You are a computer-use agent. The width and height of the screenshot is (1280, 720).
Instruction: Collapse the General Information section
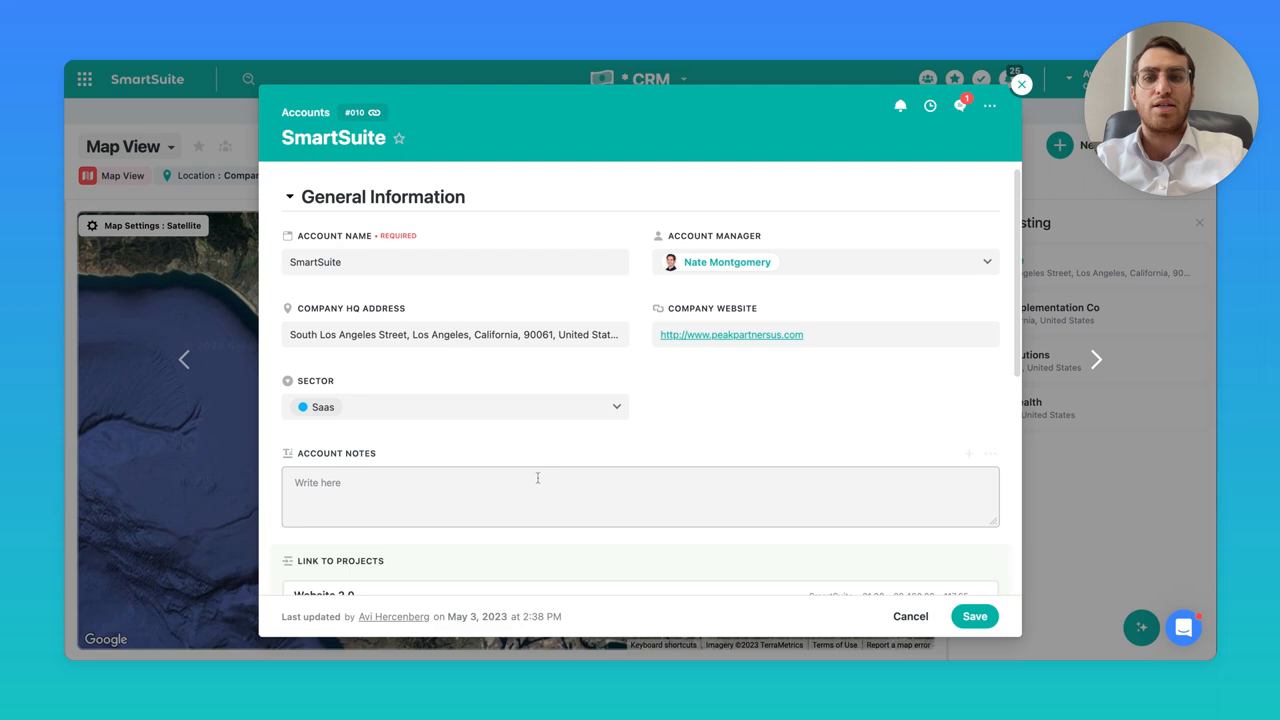pyautogui.click(x=290, y=197)
